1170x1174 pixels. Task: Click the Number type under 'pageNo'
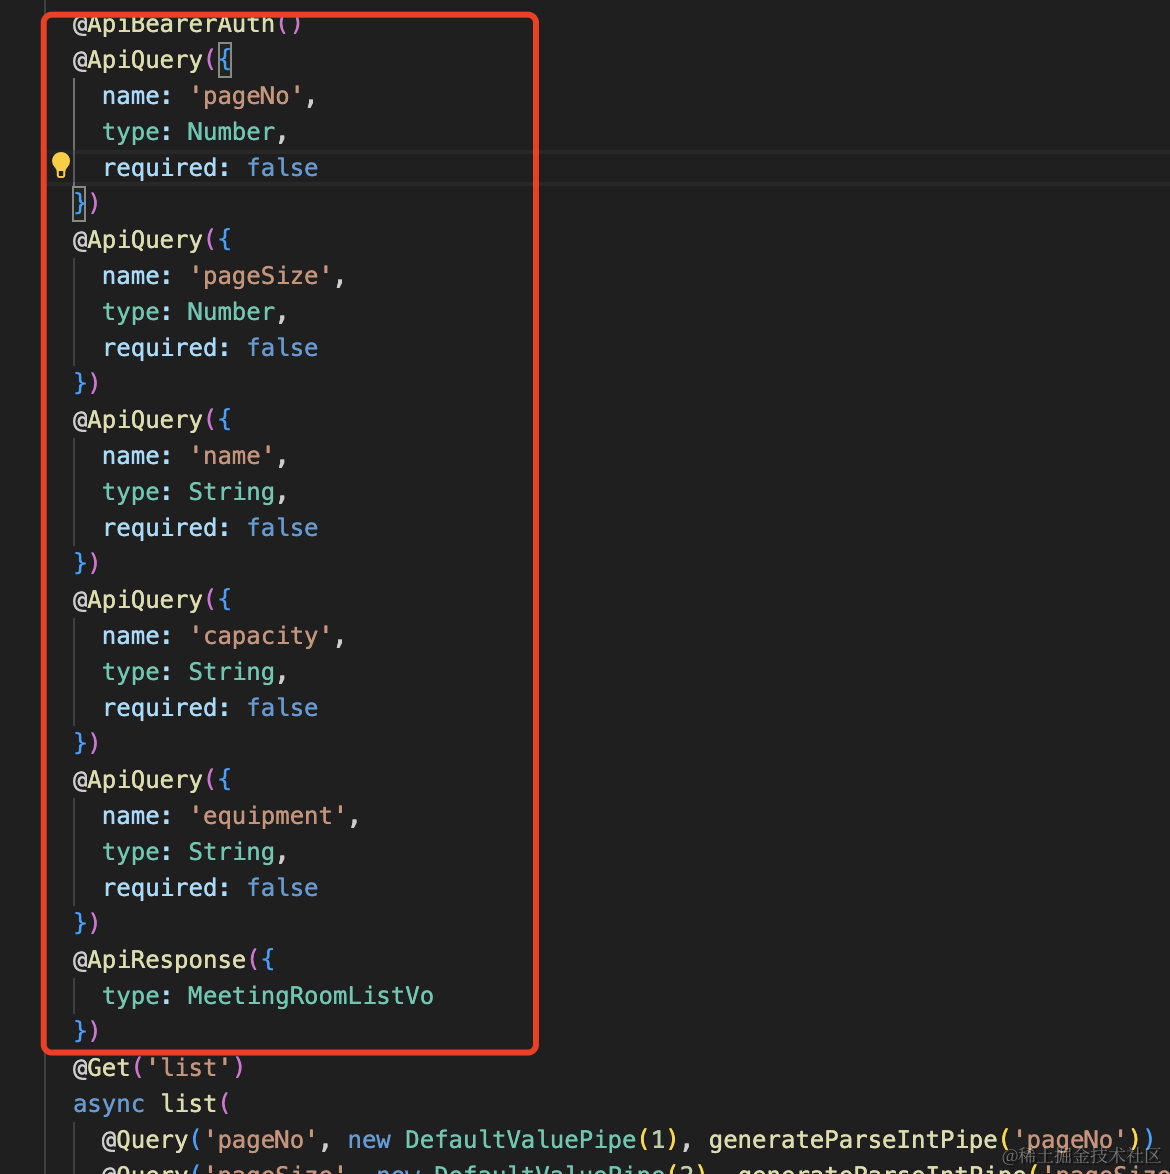[x=231, y=132]
